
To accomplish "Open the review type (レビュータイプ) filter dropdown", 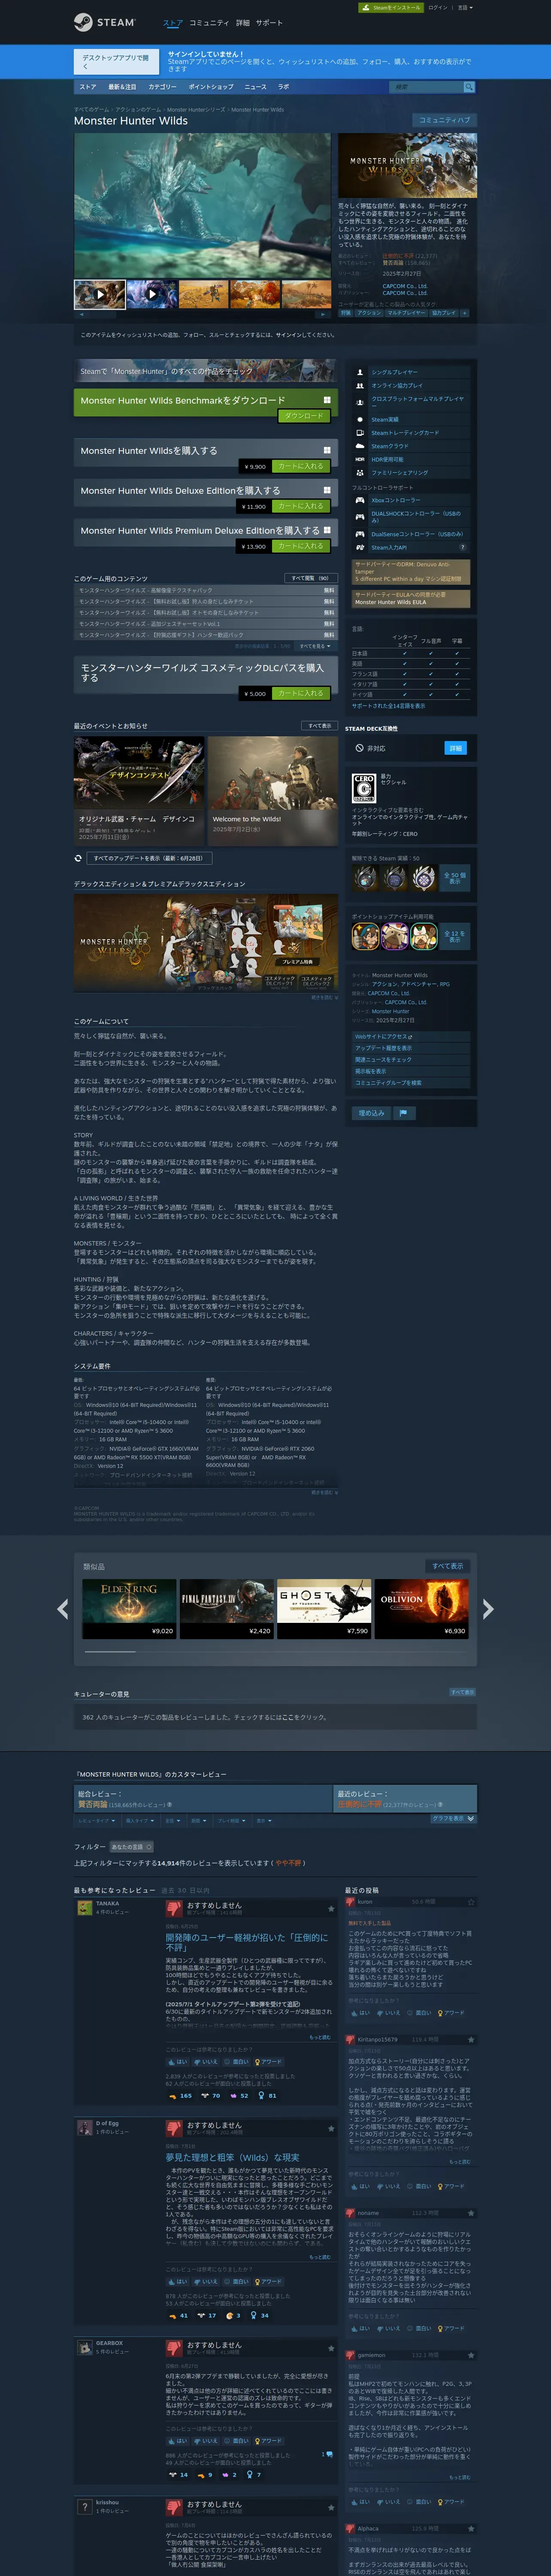I will point(96,1821).
